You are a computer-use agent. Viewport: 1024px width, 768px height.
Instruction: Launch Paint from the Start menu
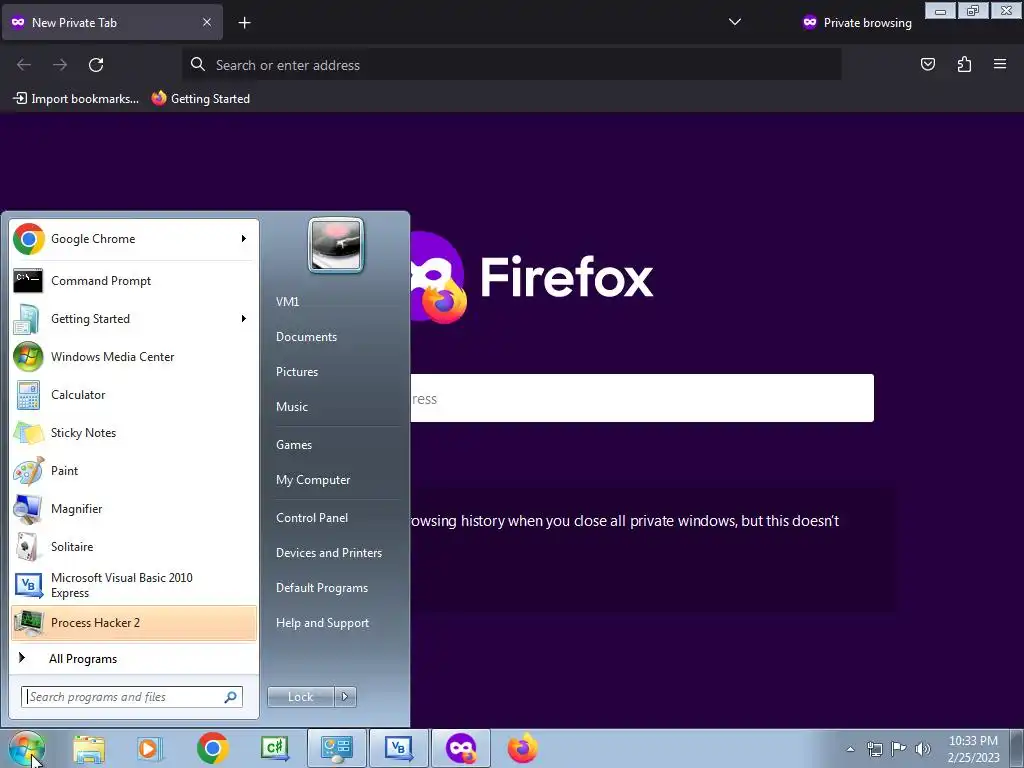pos(134,470)
